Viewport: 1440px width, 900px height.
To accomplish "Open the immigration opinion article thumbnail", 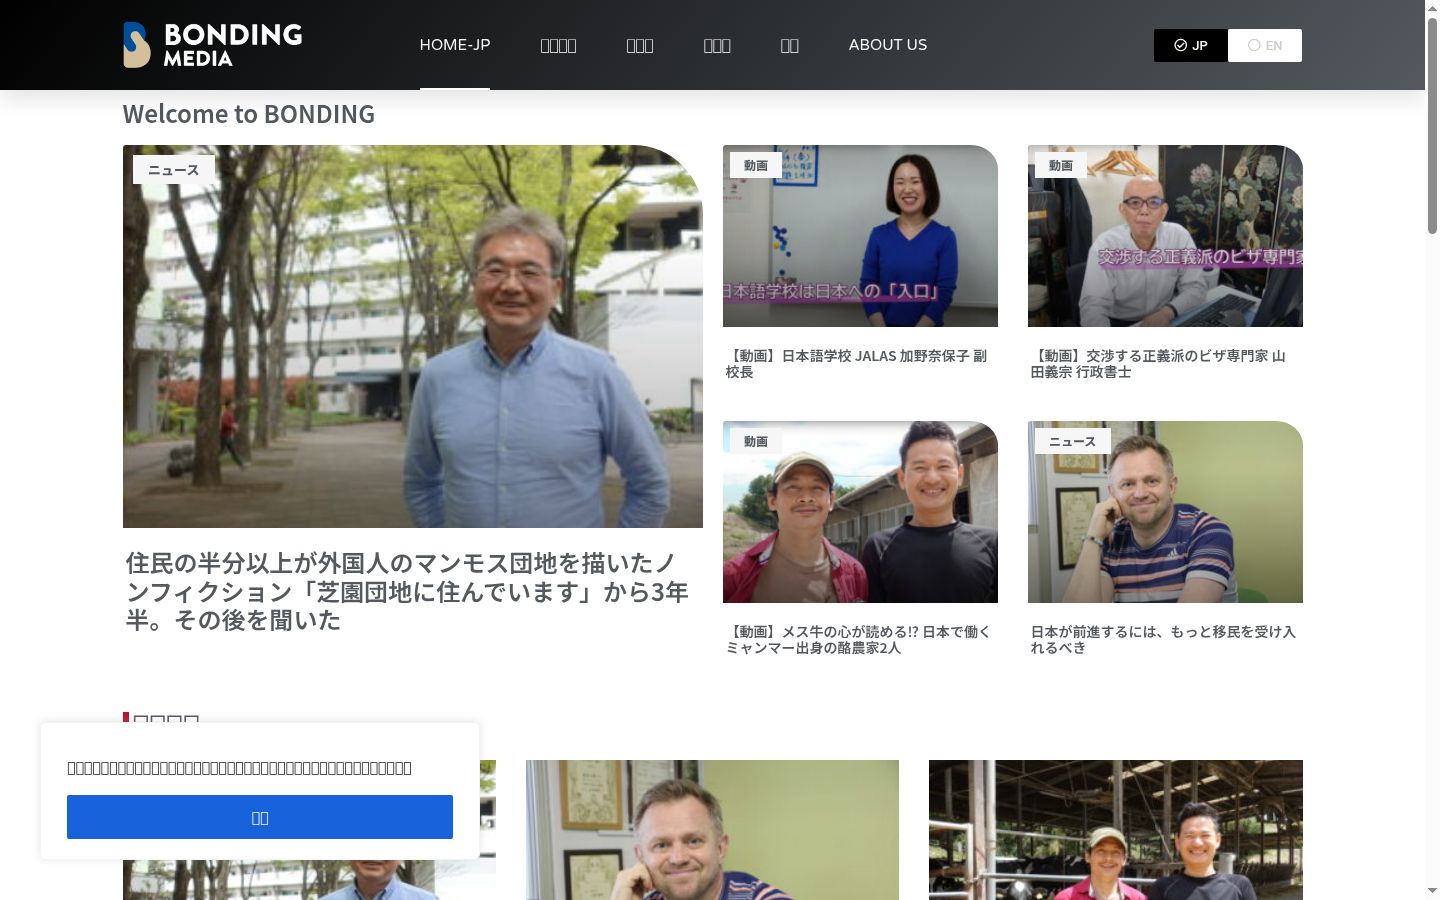I will [x=1165, y=512].
